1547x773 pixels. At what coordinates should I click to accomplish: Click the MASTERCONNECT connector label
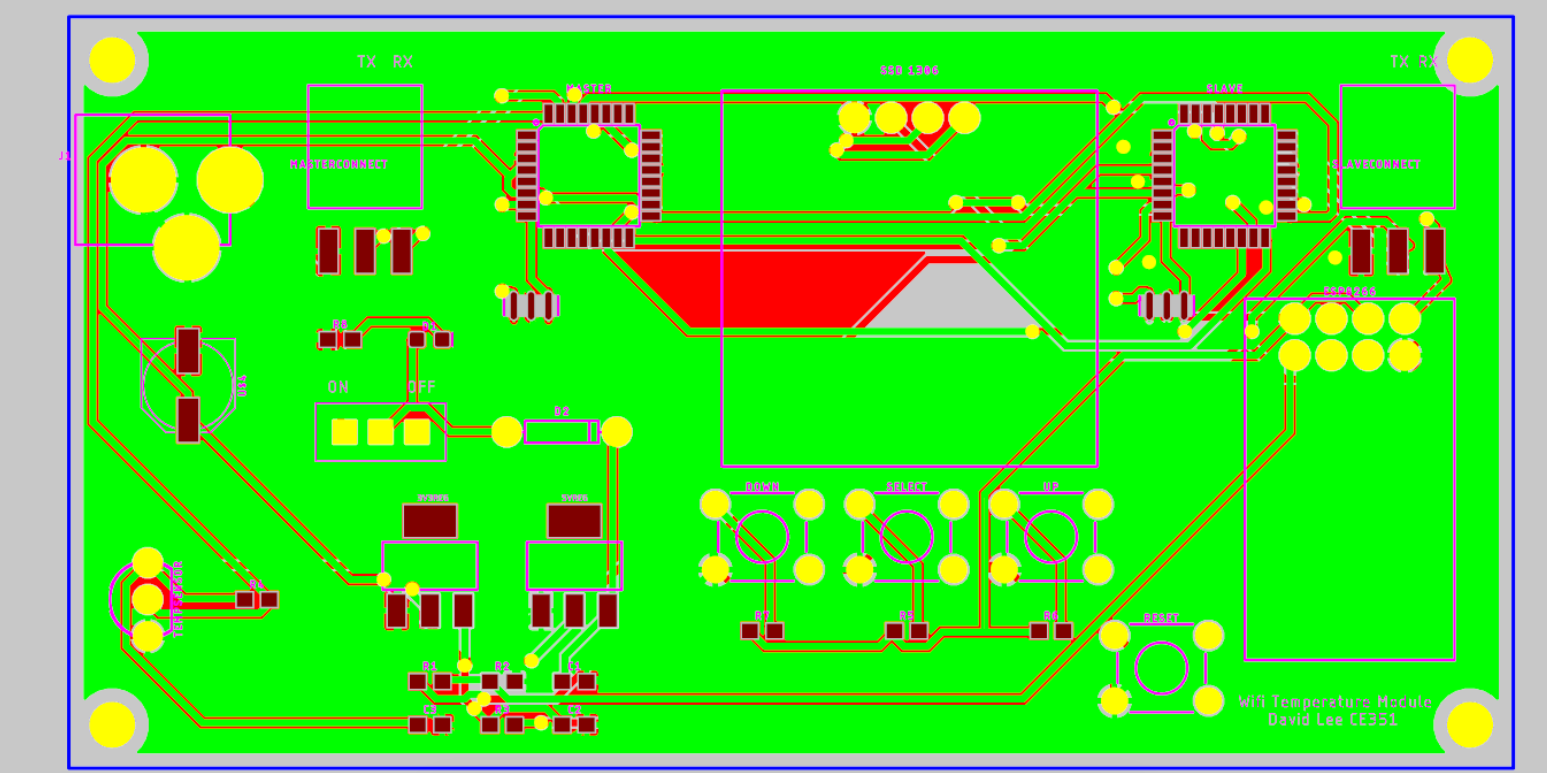(x=339, y=164)
